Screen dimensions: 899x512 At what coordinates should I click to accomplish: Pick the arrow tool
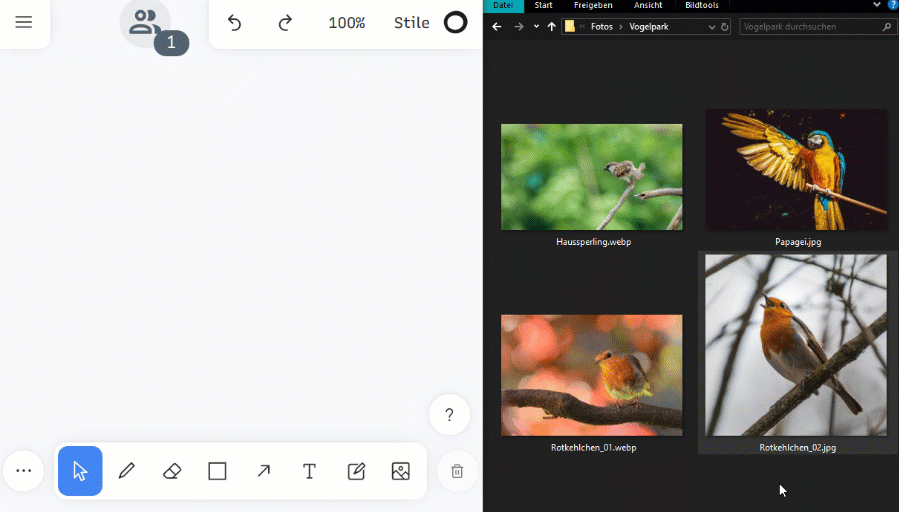[263, 471]
